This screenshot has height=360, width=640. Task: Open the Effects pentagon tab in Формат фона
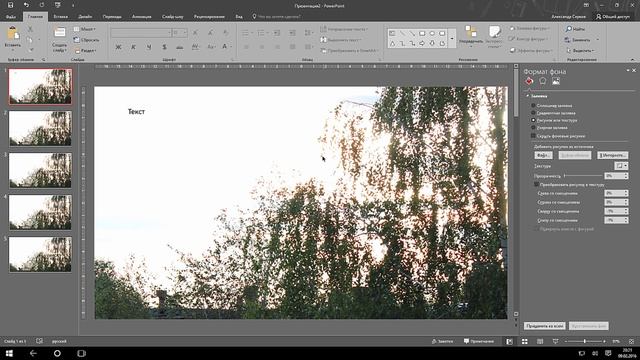542,81
